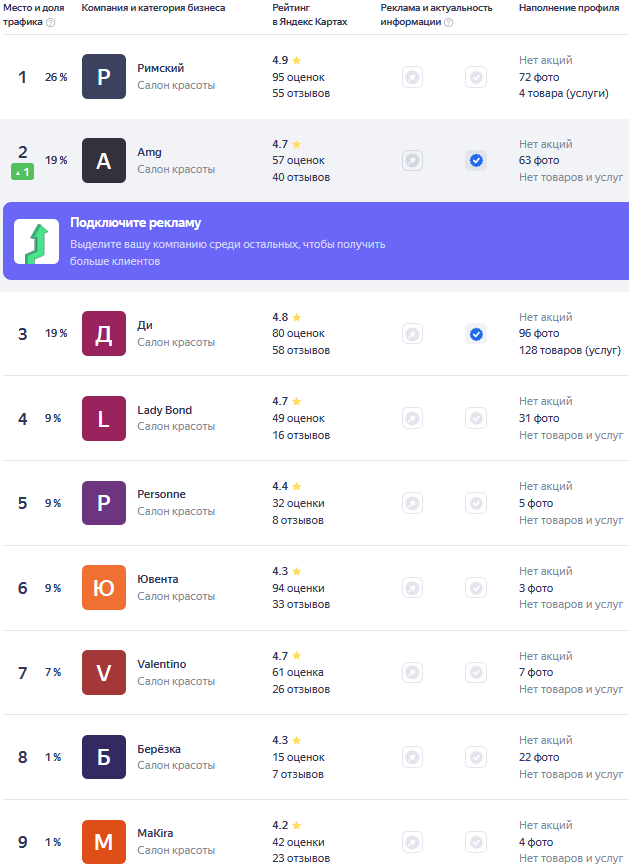The image size is (629, 866).
Task: Click '49 оценок' in the Lady Bond row
Action: pyautogui.click(x=298, y=419)
